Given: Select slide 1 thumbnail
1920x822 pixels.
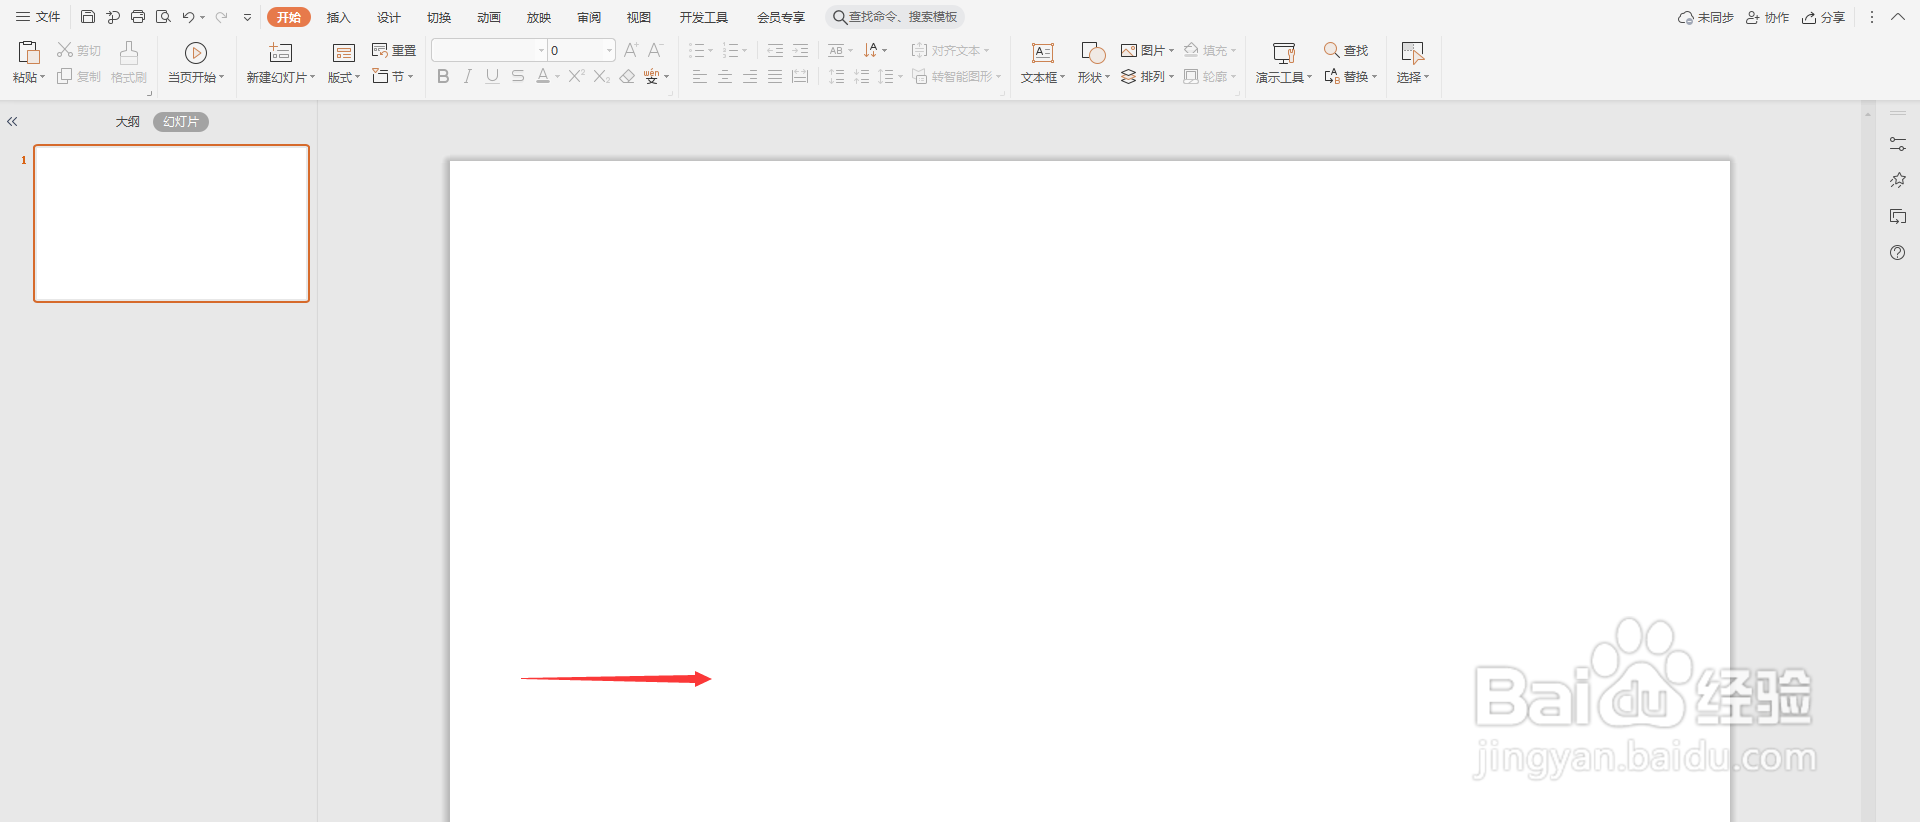Looking at the screenshot, I should pyautogui.click(x=172, y=223).
